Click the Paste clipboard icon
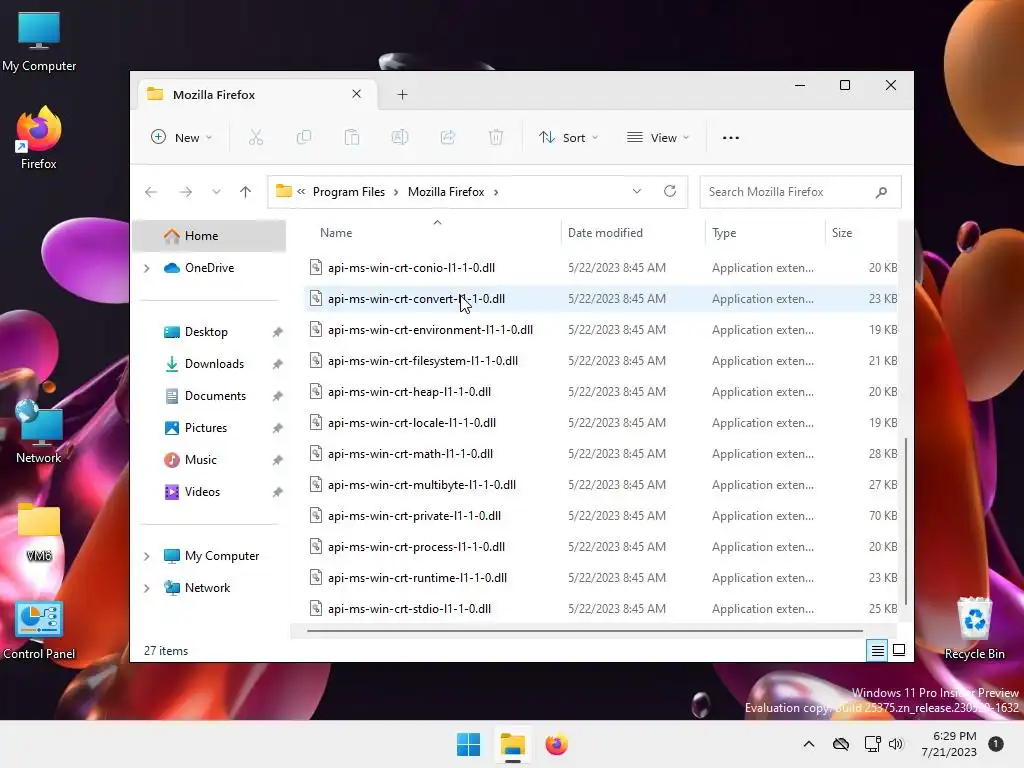 pyautogui.click(x=352, y=138)
